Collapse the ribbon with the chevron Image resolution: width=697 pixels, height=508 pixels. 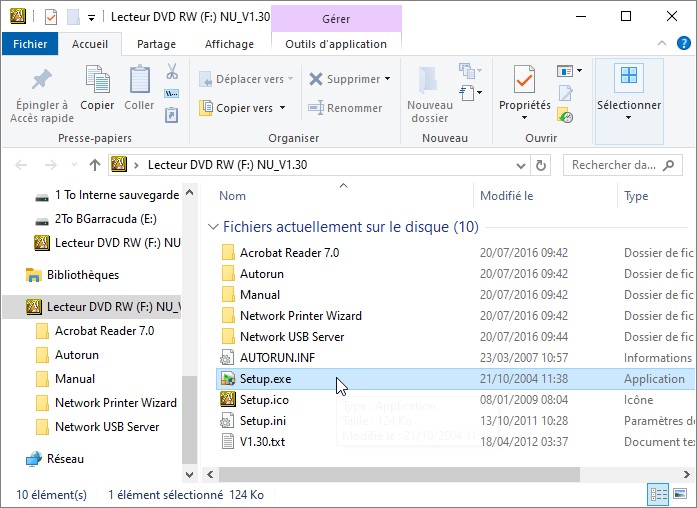662,44
